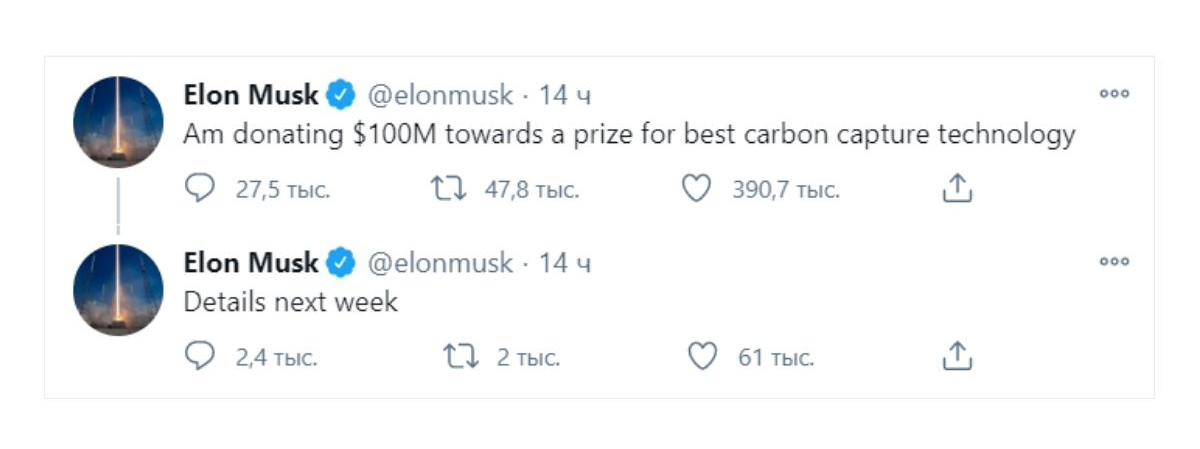Like the carbon capture prize tweet
The width and height of the screenshot is (1200, 449).
[696, 189]
